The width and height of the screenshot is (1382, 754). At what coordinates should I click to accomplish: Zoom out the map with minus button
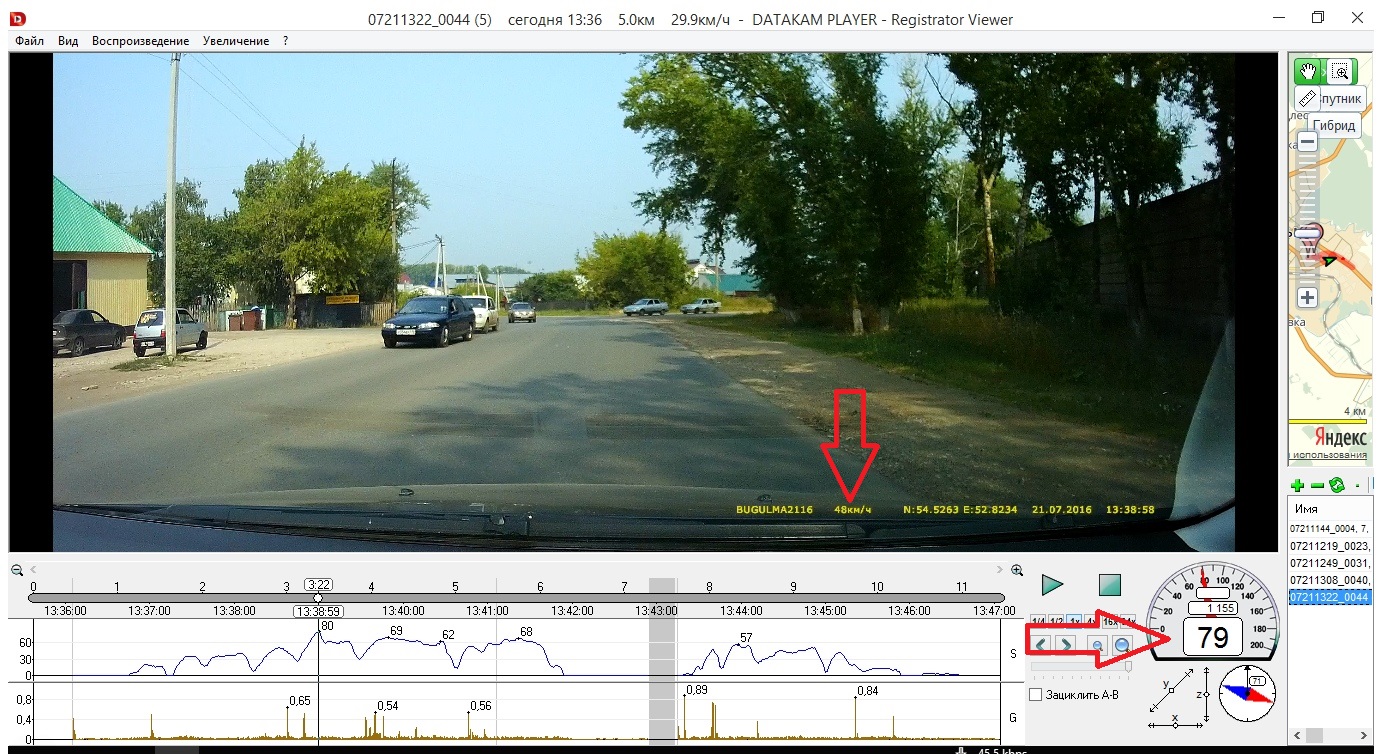pos(1307,142)
